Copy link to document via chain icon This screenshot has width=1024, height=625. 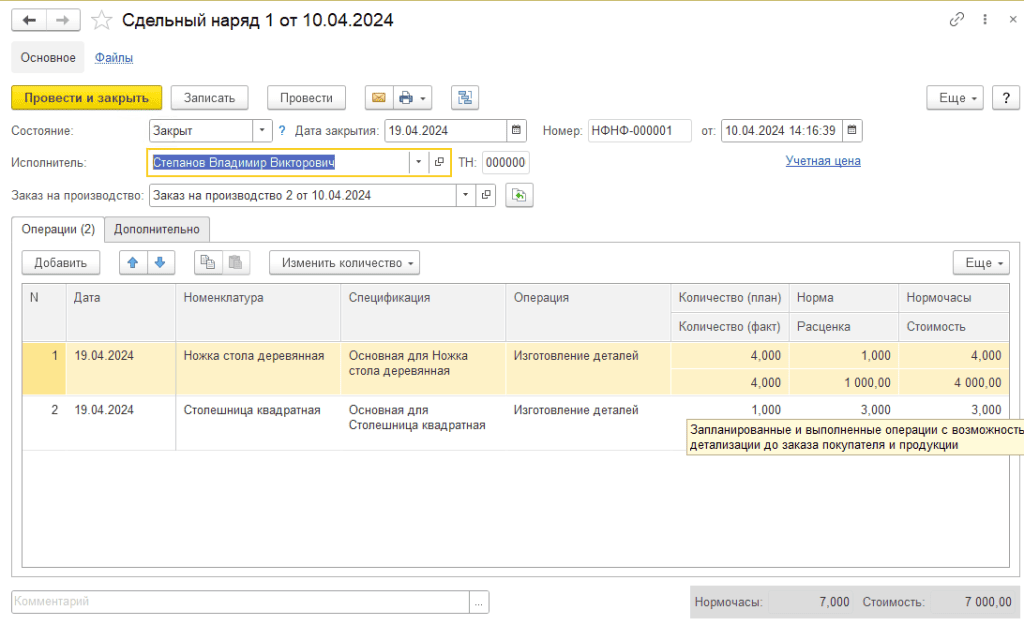point(957,20)
